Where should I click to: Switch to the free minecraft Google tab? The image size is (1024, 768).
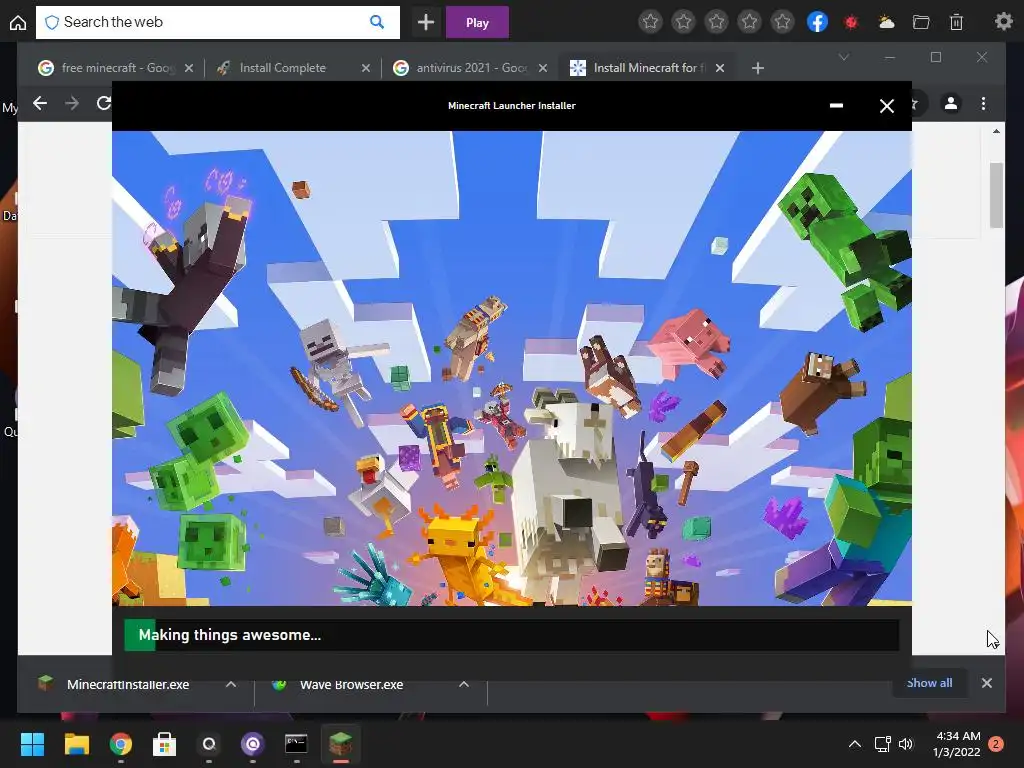116,68
